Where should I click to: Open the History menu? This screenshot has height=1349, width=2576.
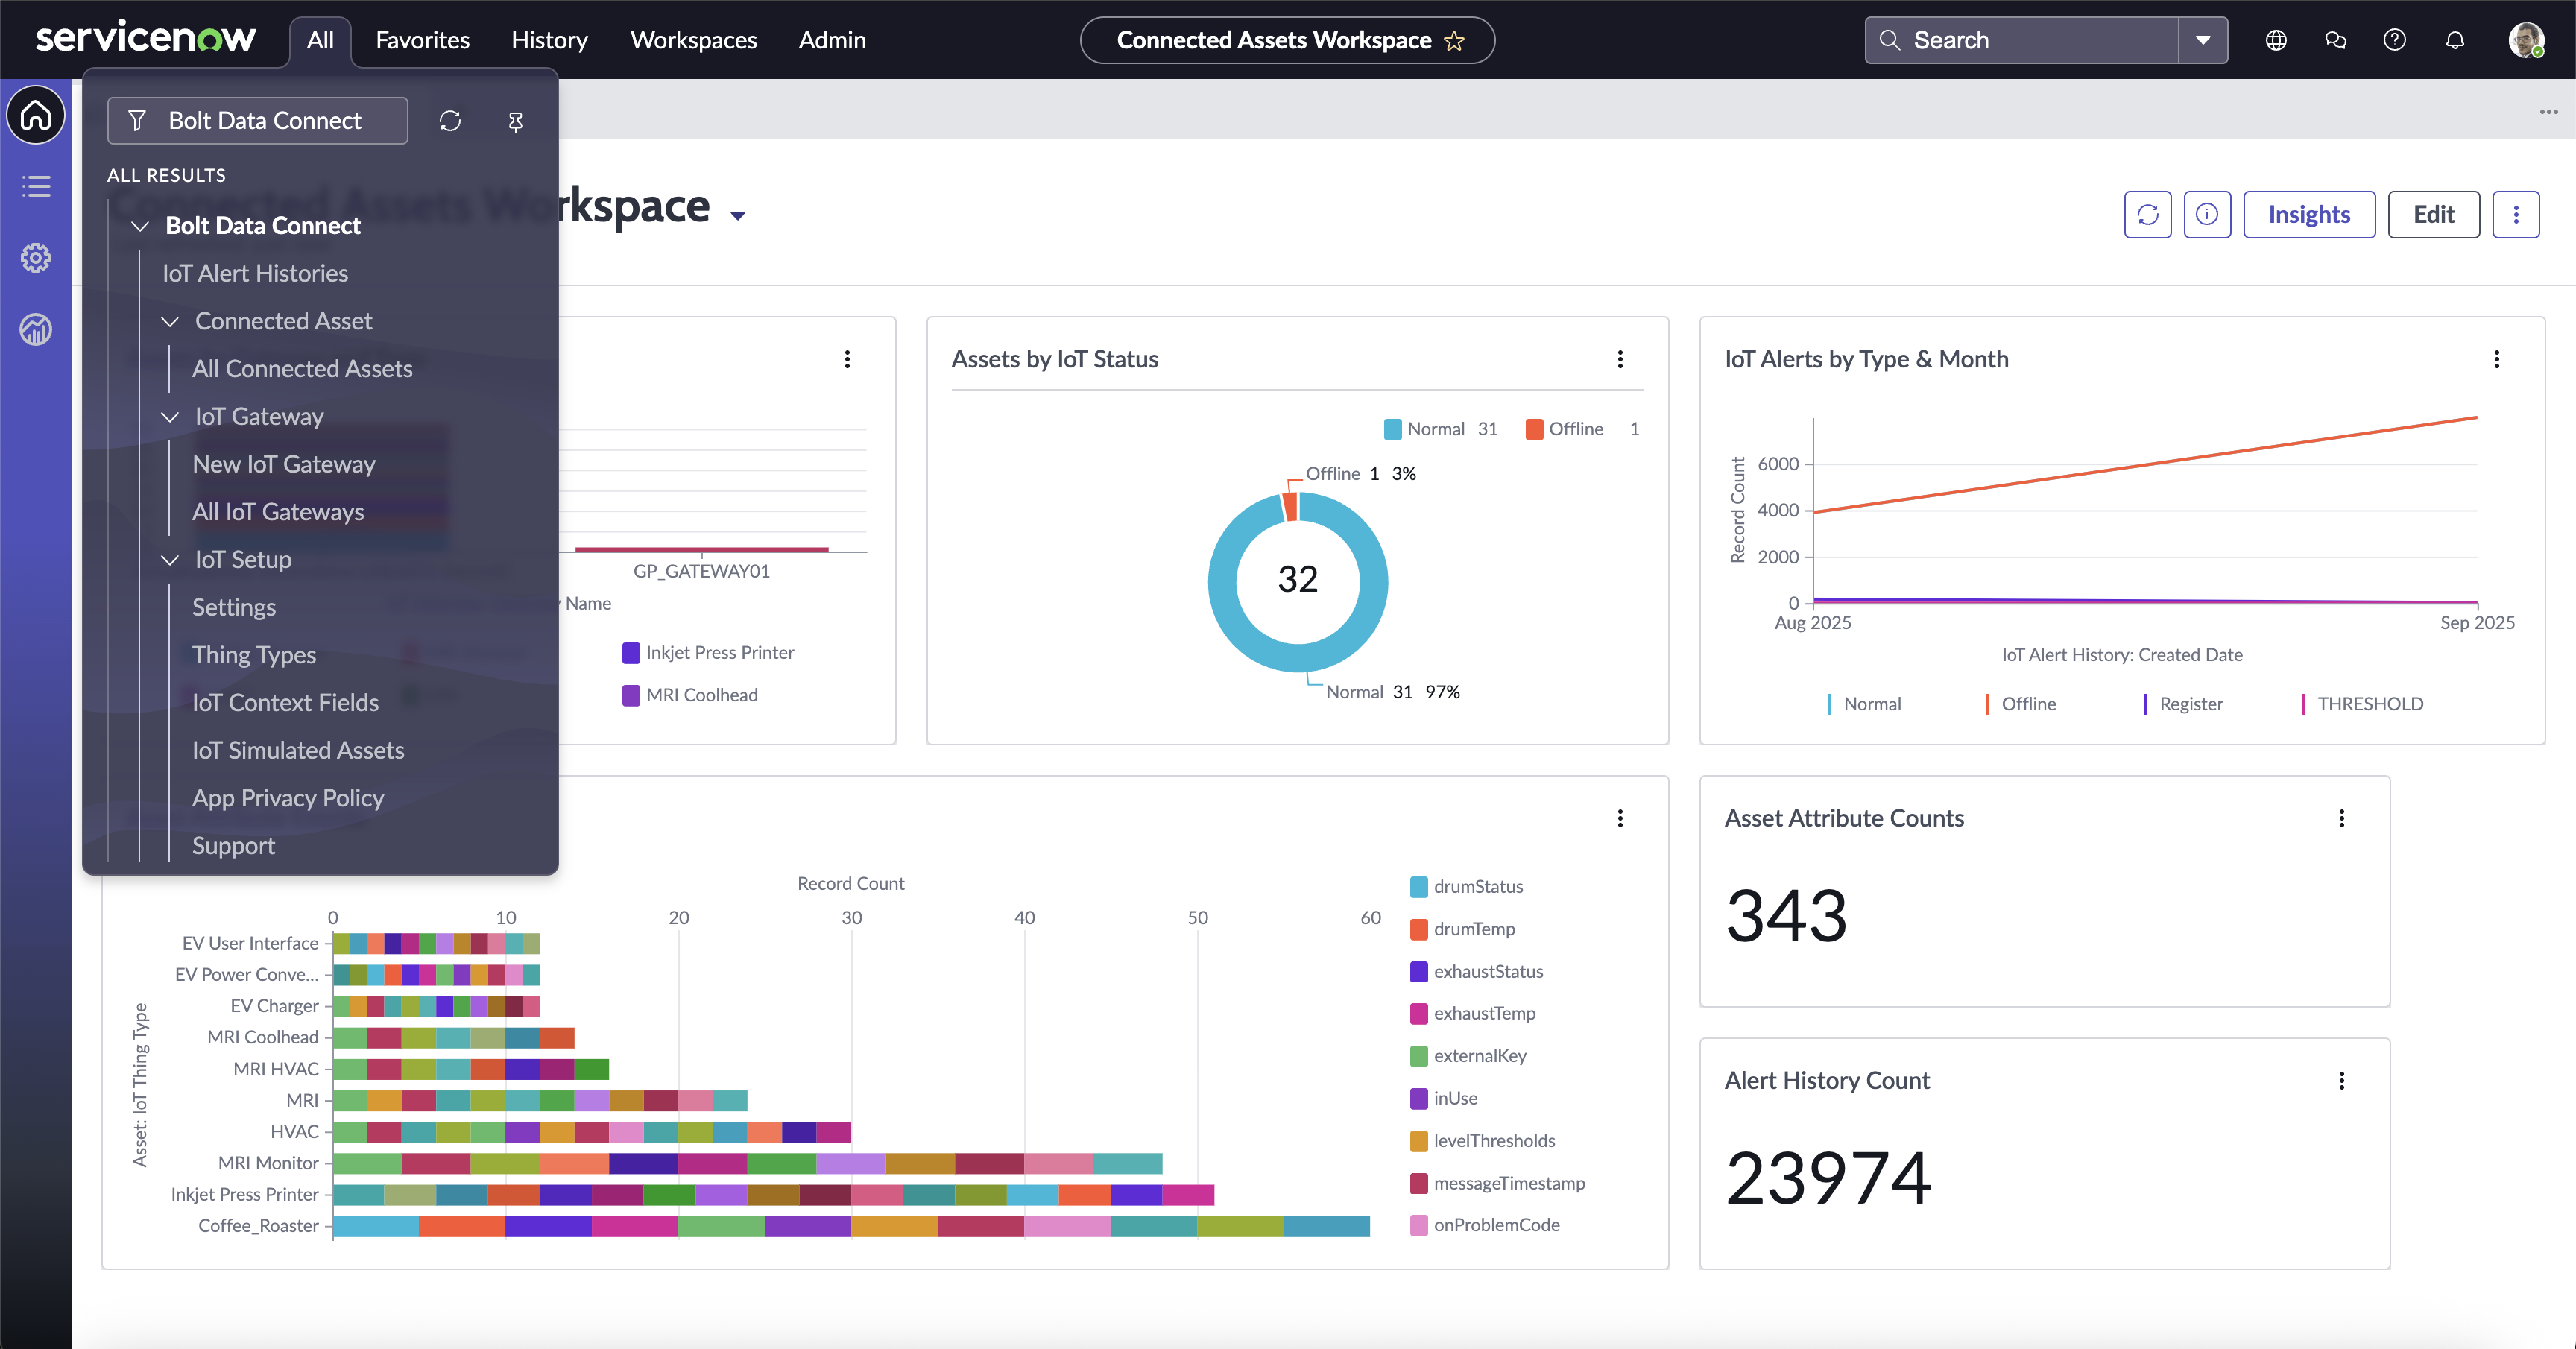pyautogui.click(x=549, y=40)
